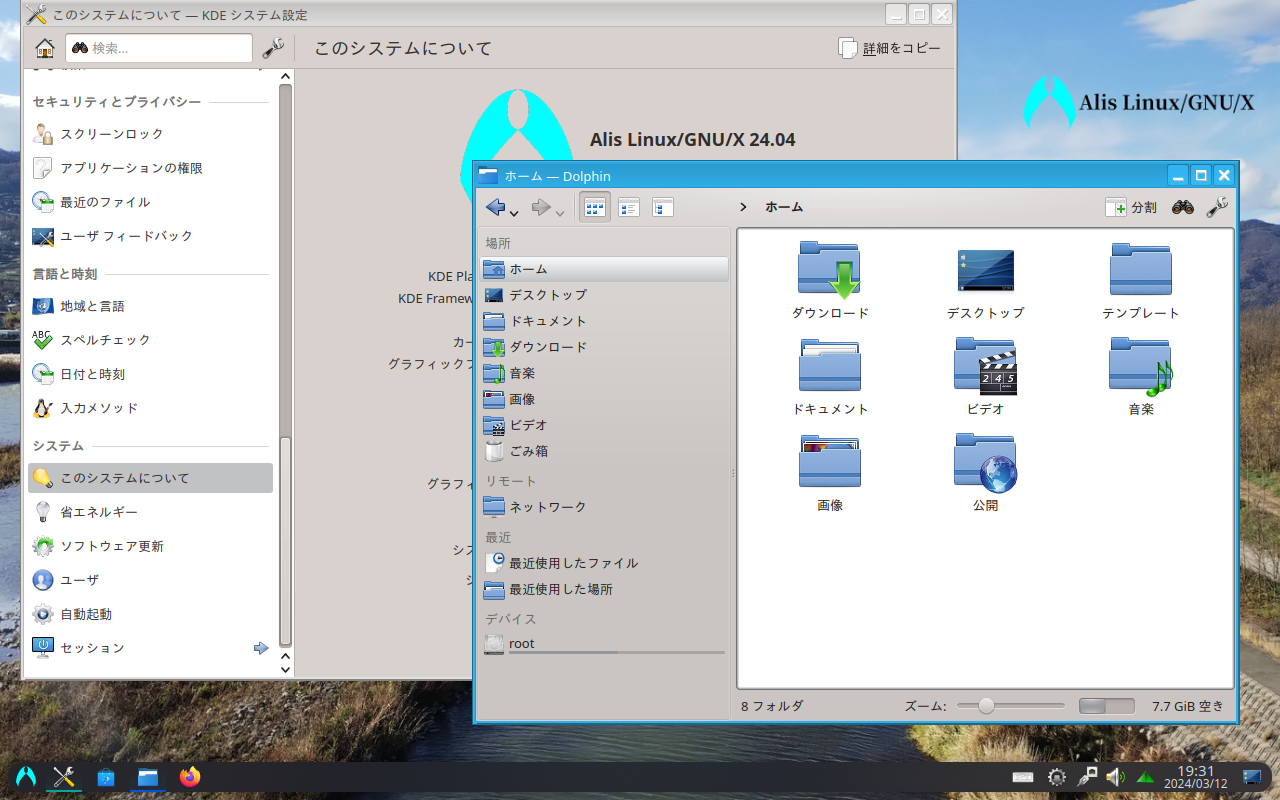1280x800 pixels.
Task: Open software store bag icon in taskbar
Action: click(x=105, y=776)
